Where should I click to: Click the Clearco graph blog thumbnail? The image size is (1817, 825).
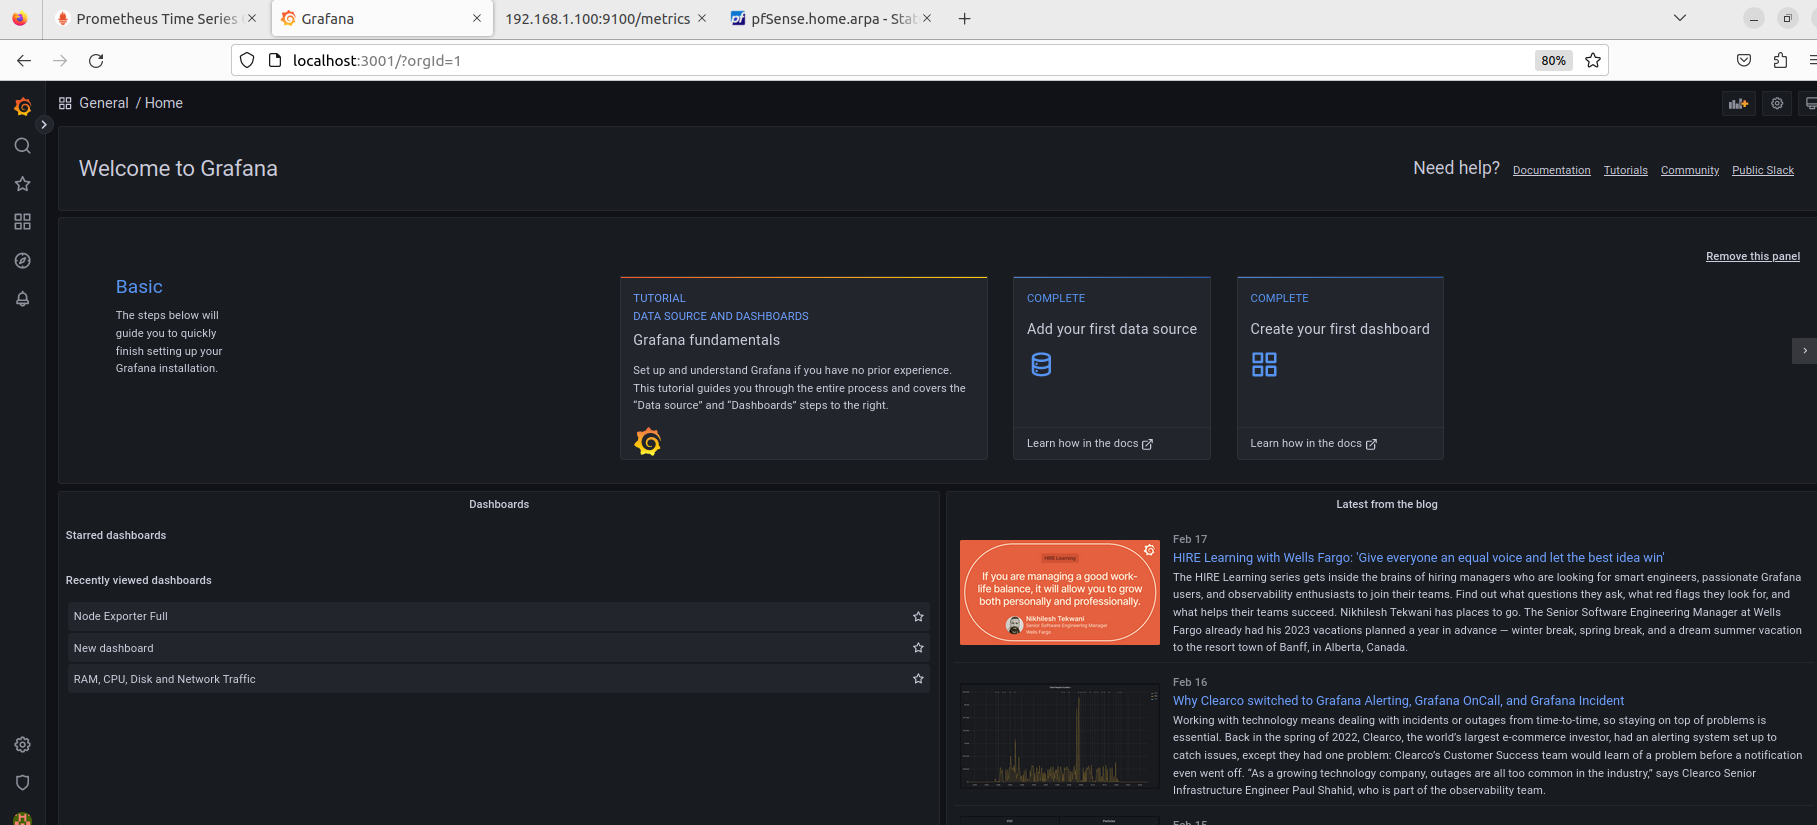point(1059,736)
